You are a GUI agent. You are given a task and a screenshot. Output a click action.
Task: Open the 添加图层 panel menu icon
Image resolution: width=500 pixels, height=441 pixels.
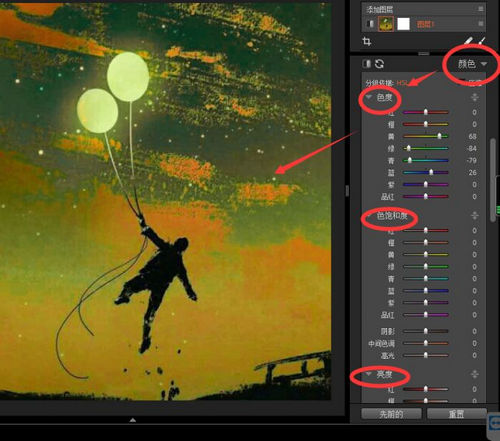click(x=481, y=9)
